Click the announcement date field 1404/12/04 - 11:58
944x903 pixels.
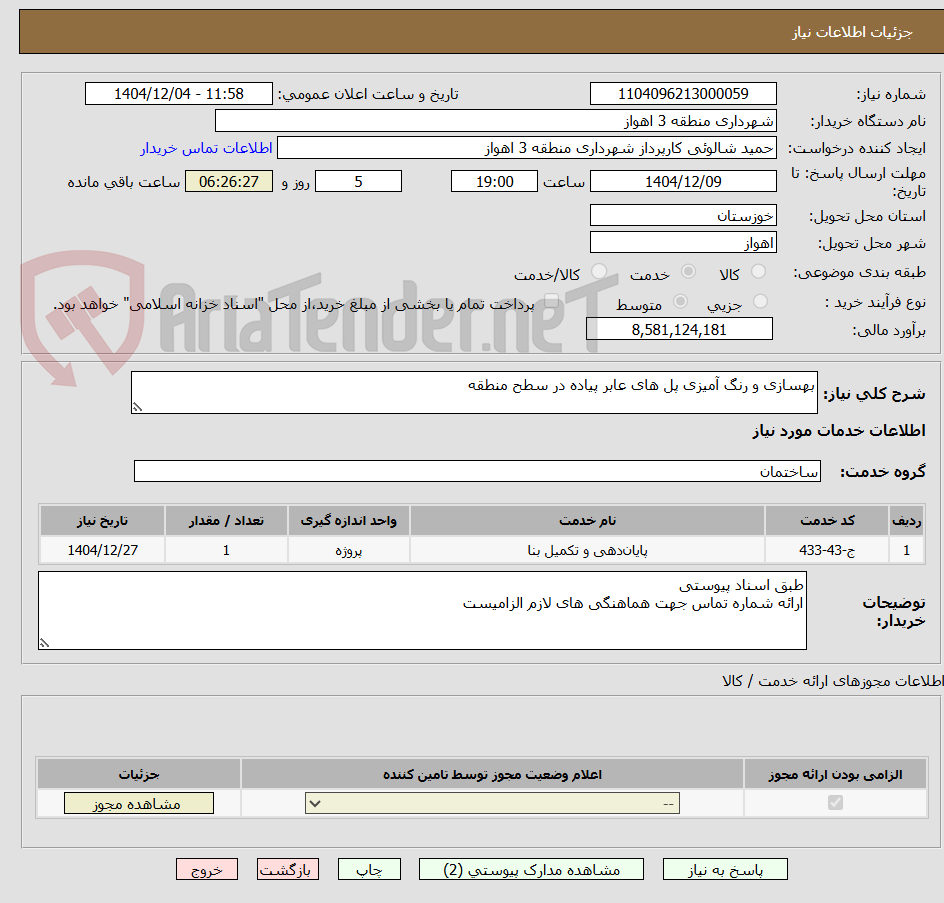[179, 94]
